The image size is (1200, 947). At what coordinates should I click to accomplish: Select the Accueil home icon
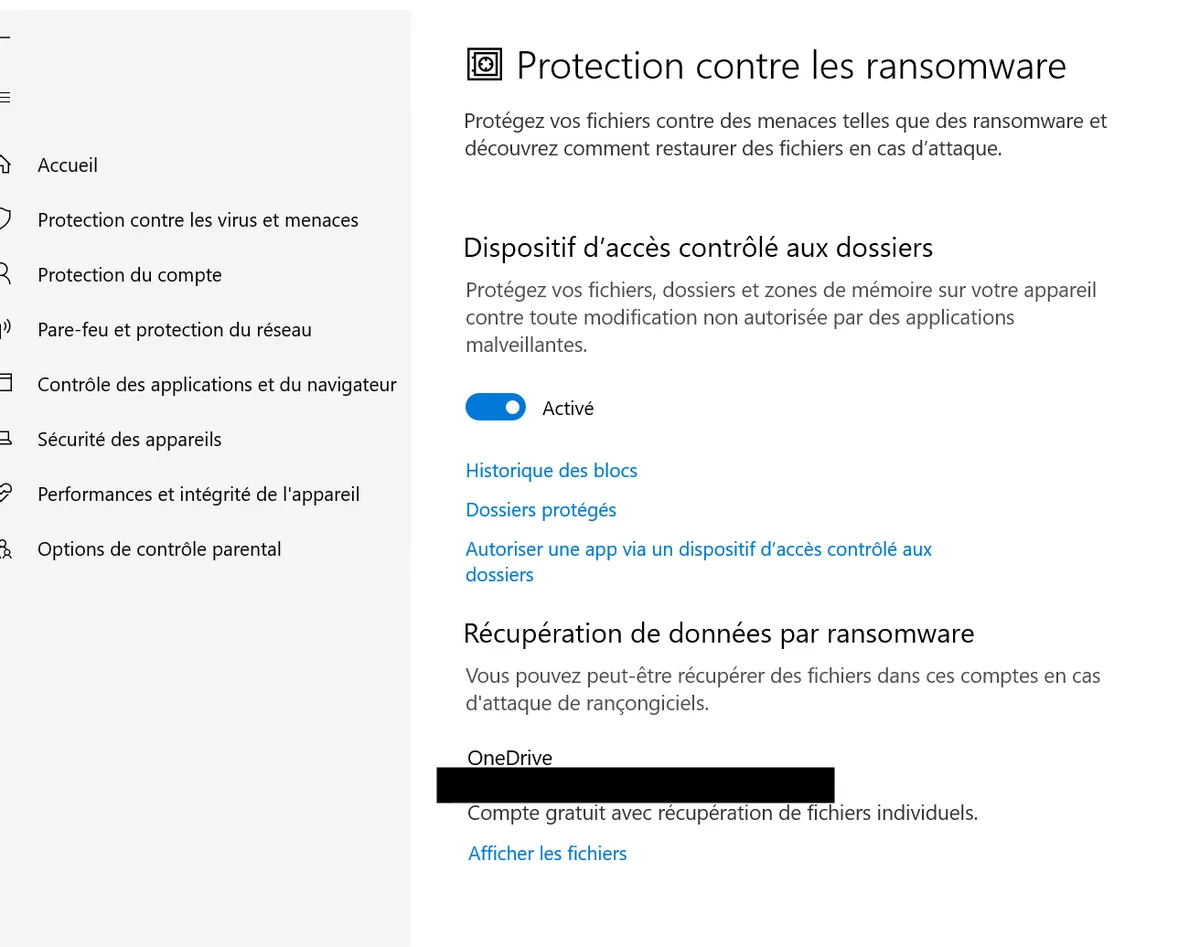pos(7,164)
